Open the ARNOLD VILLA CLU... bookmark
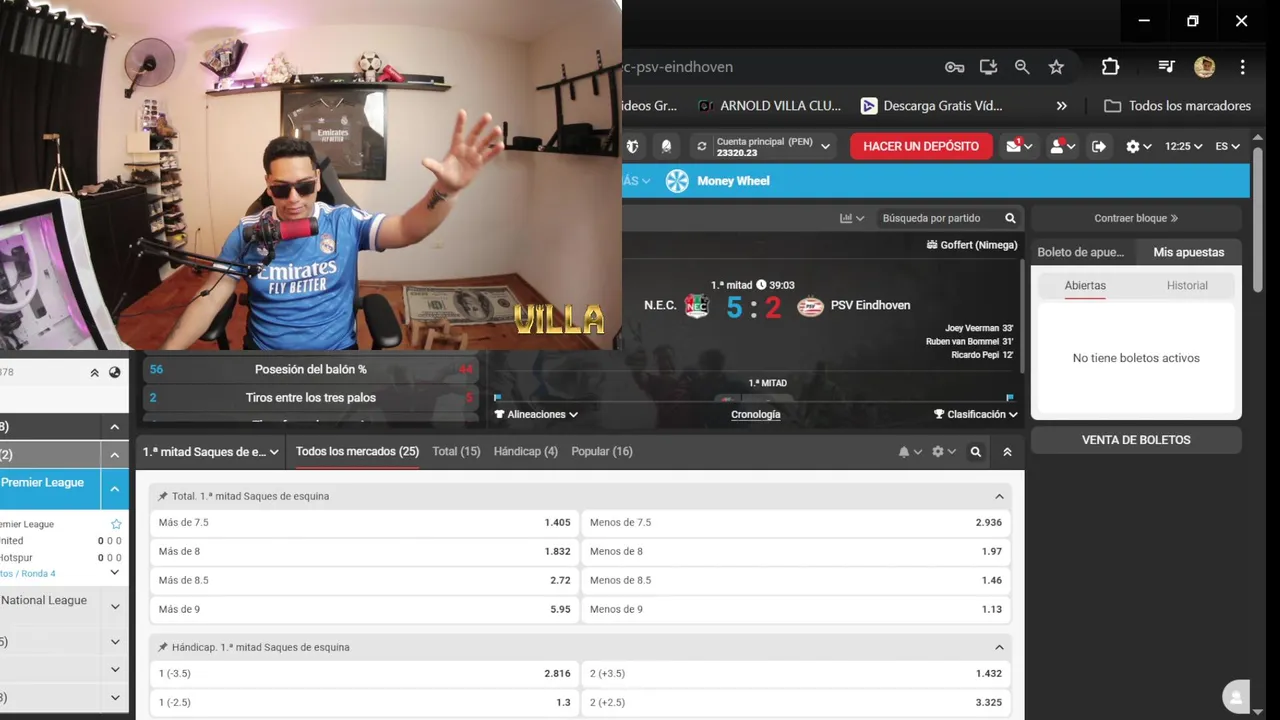 coord(770,106)
